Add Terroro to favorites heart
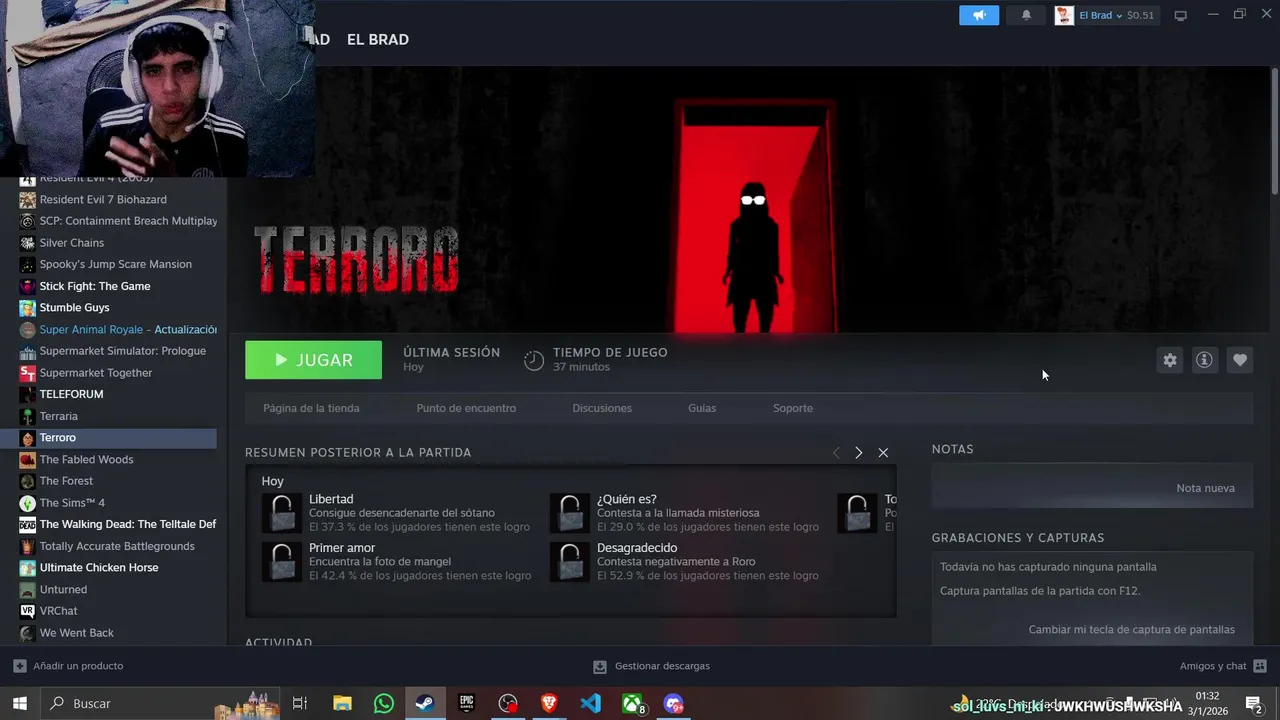The height and width of the screenshot is (720, 1280). (x=1240, y=360)
